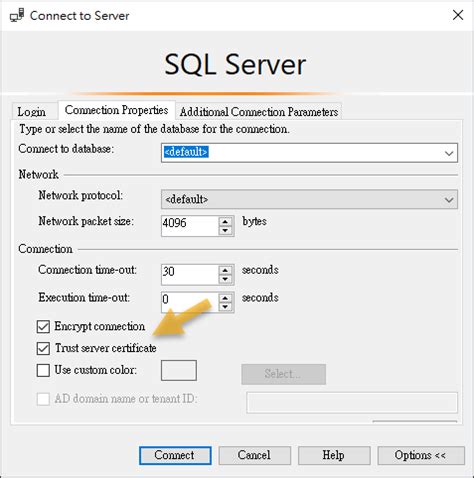Click the Connect to database combo box

[x=309, y=153]
